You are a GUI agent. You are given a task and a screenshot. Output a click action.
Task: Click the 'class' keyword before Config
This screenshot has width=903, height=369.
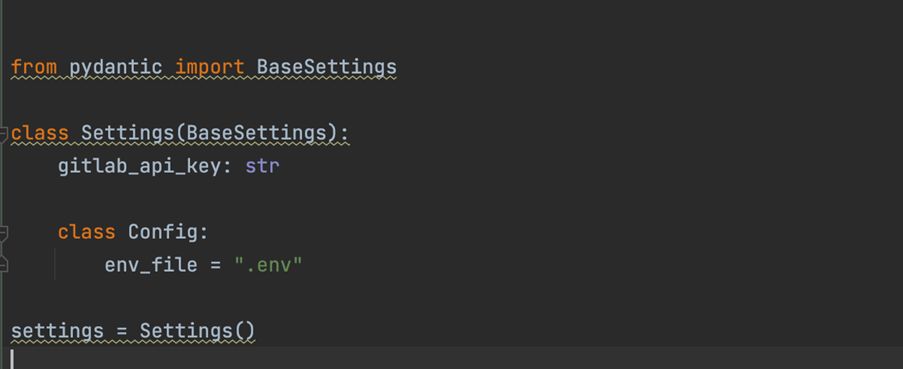click(x=86, y=232)
